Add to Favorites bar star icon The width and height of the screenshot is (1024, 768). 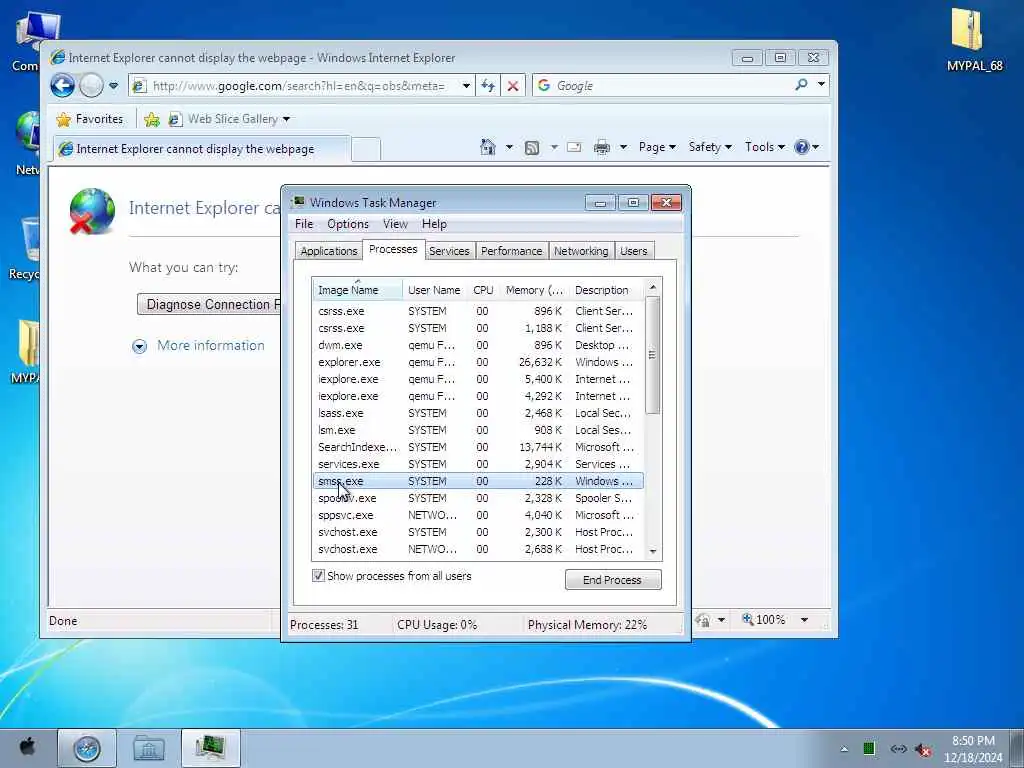point(152,119)
